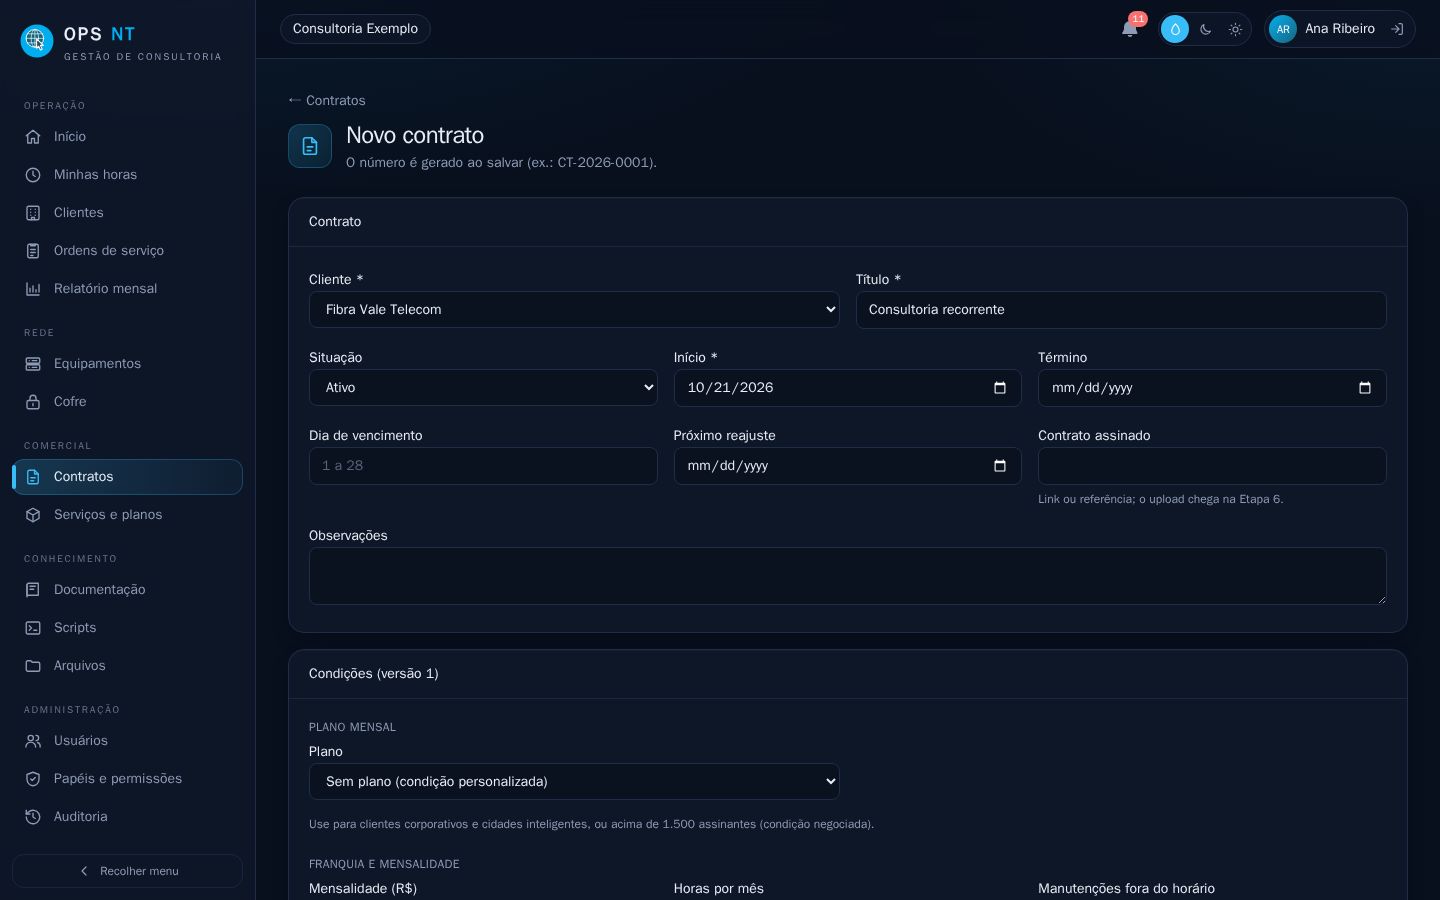The width and height of the screenshot is (1440, 900).
Task: Open Início date calendar picker icon
Action: click(1000, 388)
